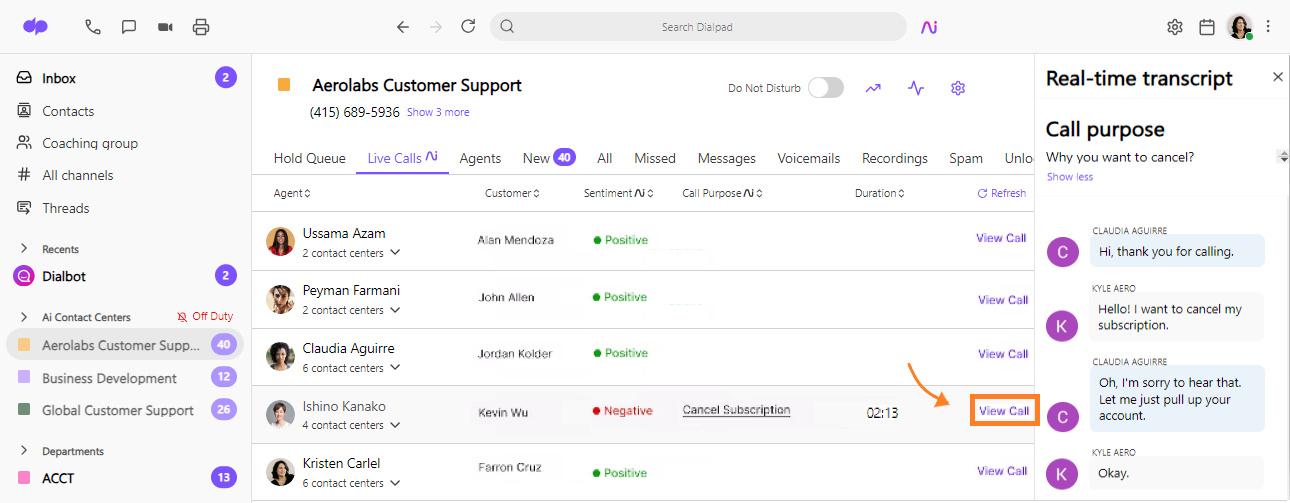View Call for Claudia Aguirre

pos(1003,354)
